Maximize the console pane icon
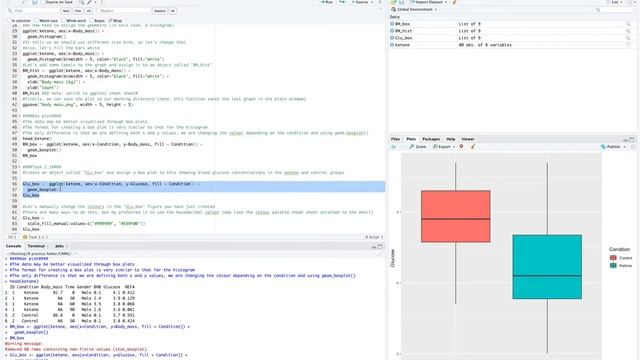Viewport: 640px width, 360px height. pyautogui.click(x=380, y=247)
